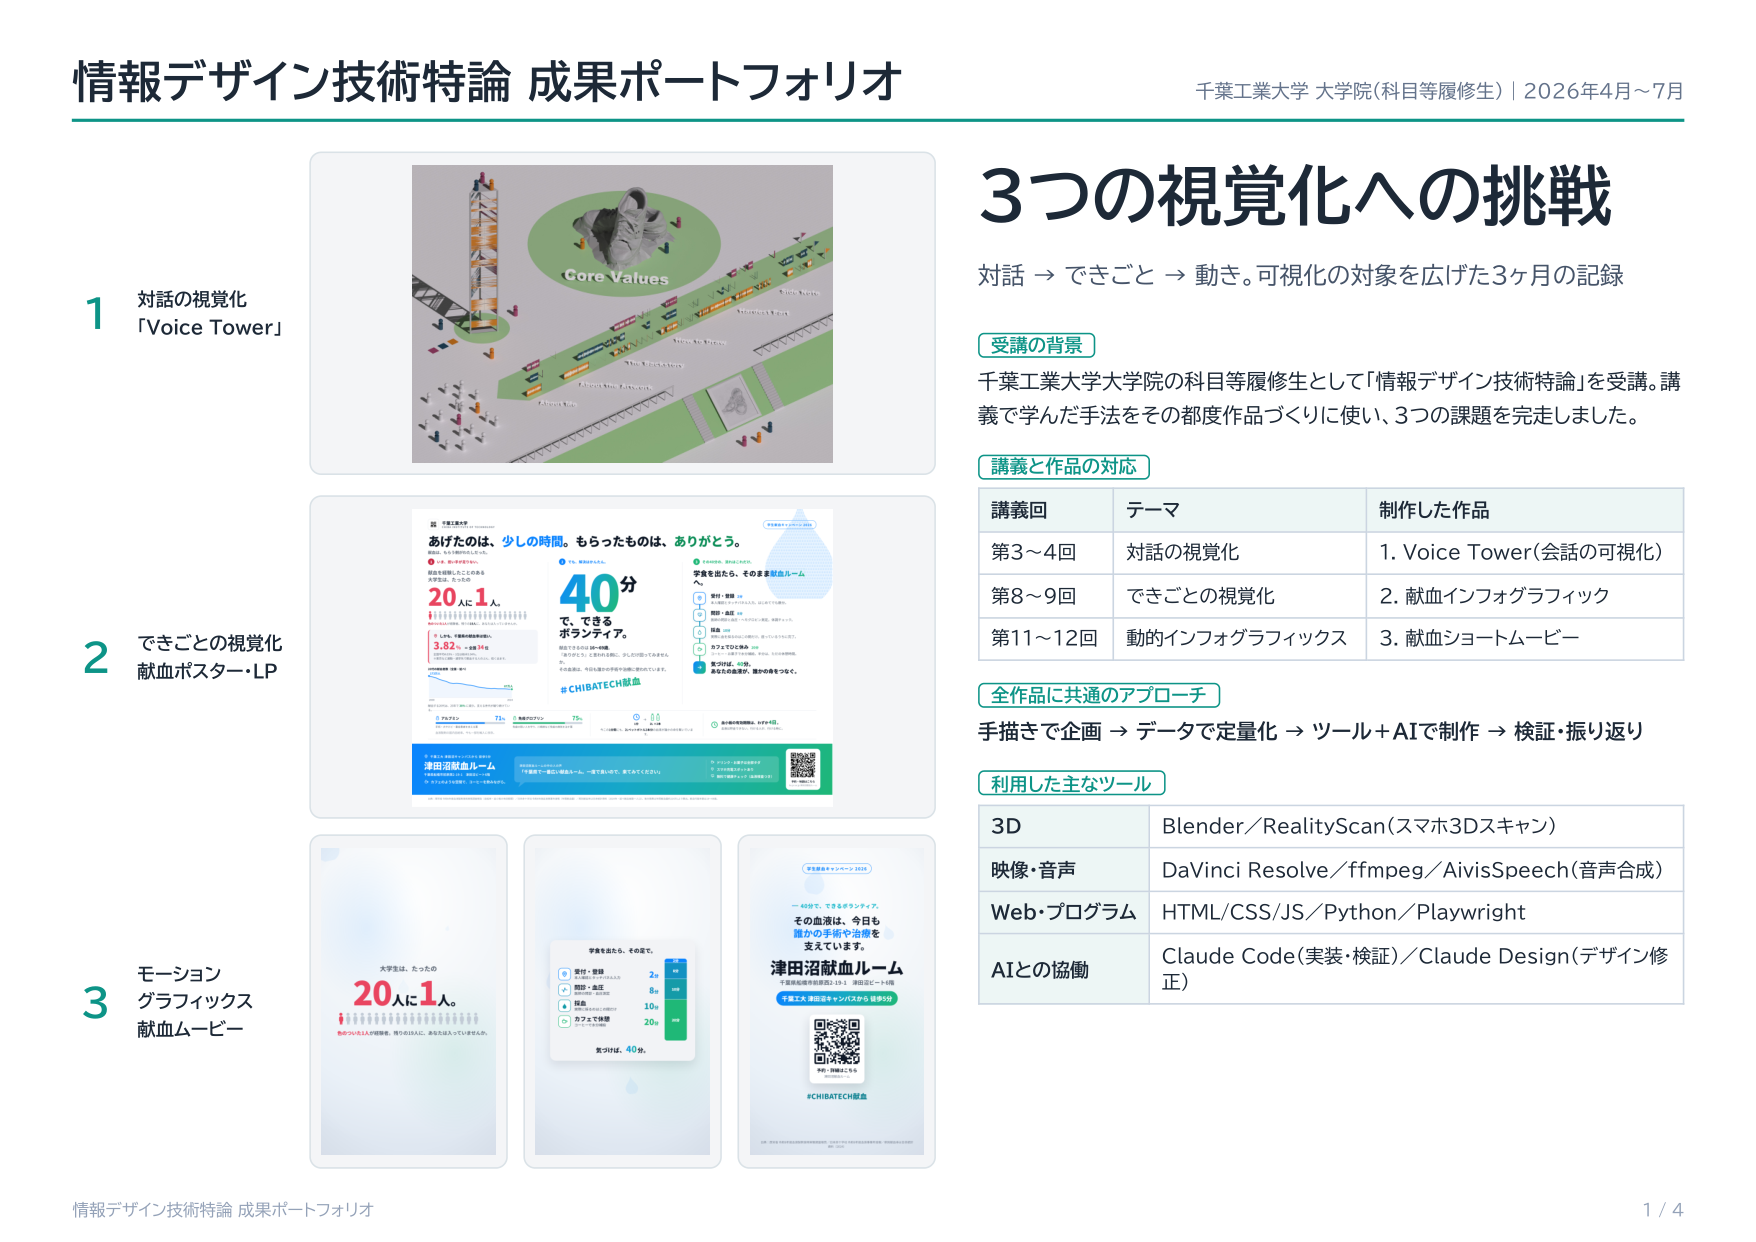Click the HTML/CSS/JS／Python／Playwright cell
1756x1242 pixels.
pyautogui.click(x=1416, y=912)
